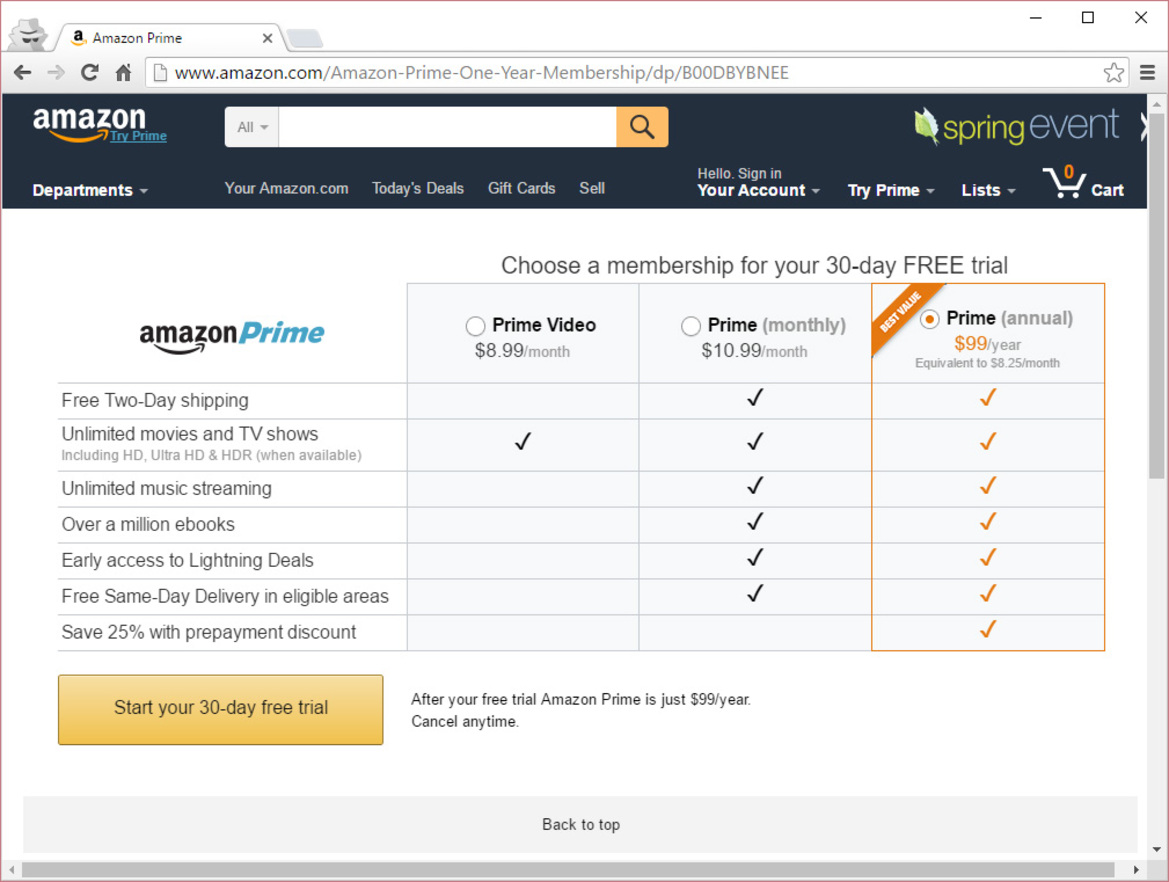The width and height of the screenshot is (1169, 882).
Task: Select the Prime (annual) radio button
Action: 929,319
